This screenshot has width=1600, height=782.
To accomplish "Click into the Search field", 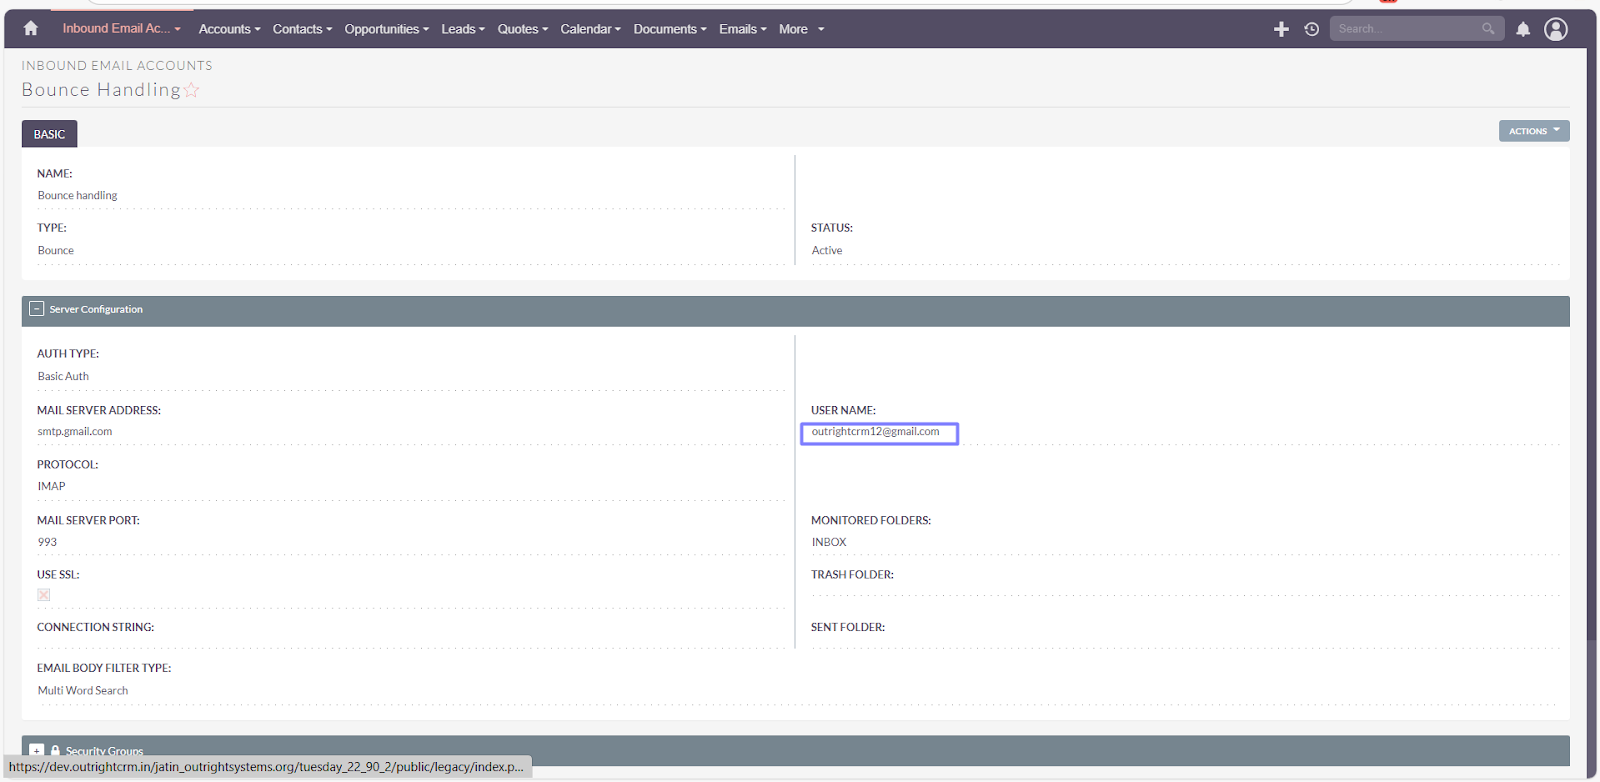I will [x=1405, y=29].
